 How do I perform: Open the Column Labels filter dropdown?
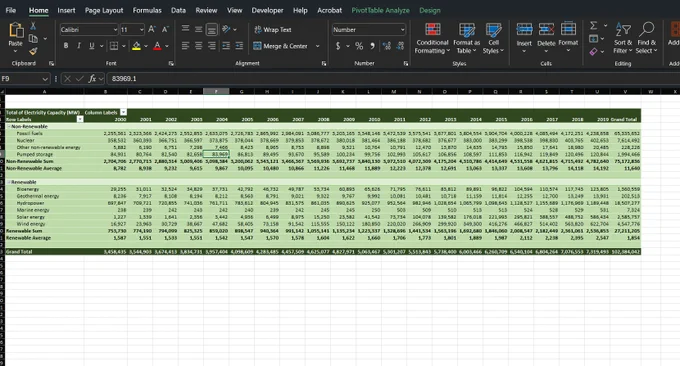click(x=123, y=112)
